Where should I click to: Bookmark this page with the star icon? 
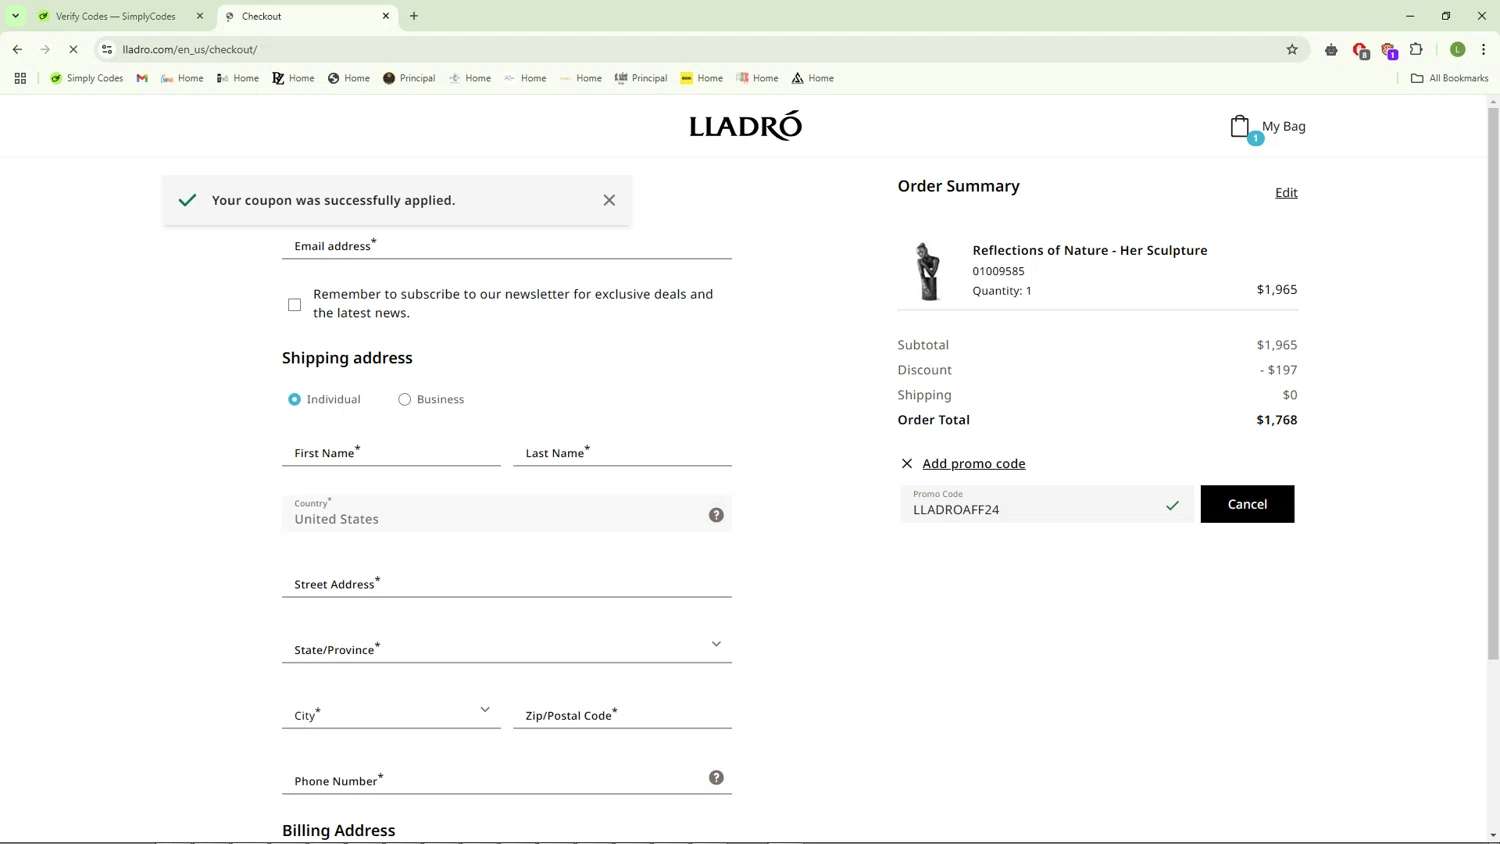click(1292, 49)
